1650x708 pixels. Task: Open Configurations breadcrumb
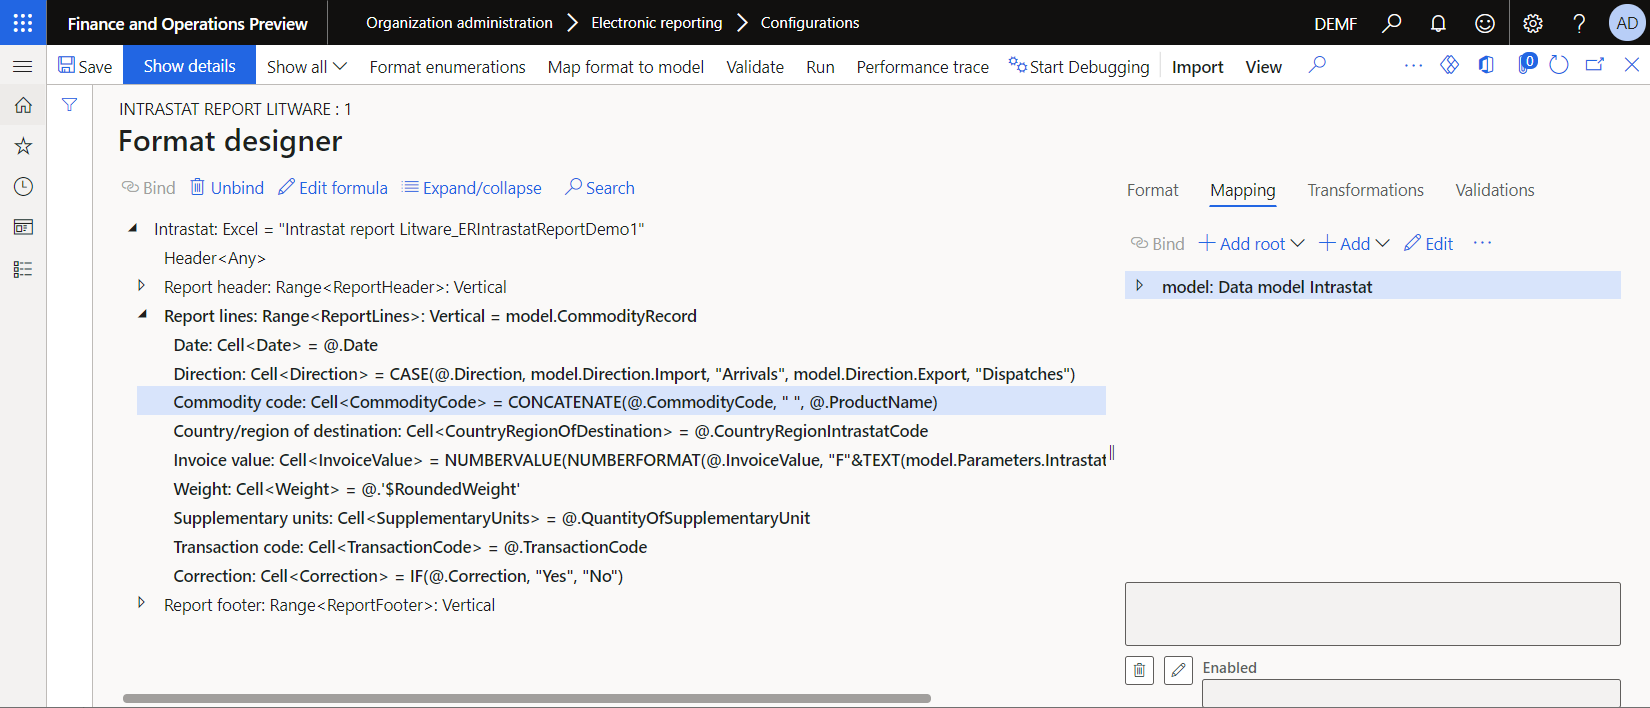coord(810,22)
